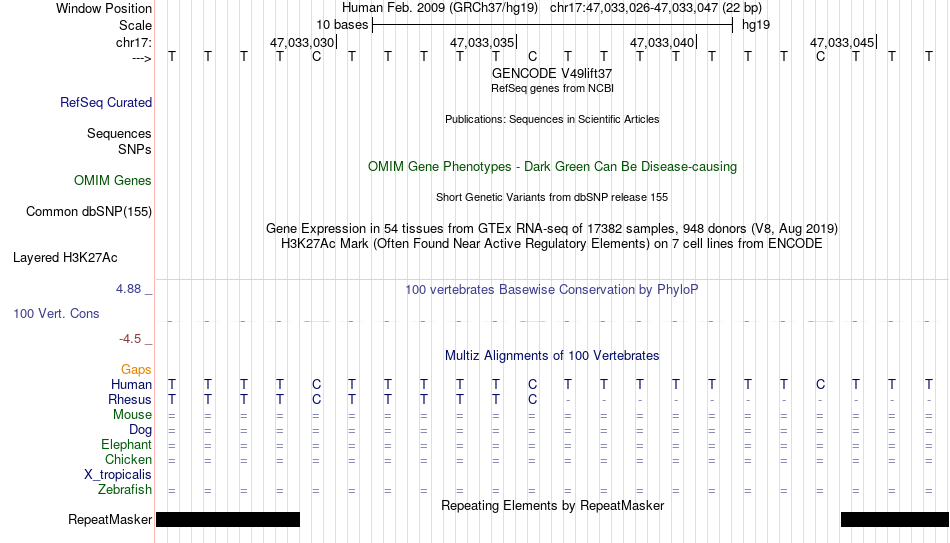This screenshot has height=543, width=950.
Task: Click the Common dbSNP(155) track label
Action: (x=89, y=212)
